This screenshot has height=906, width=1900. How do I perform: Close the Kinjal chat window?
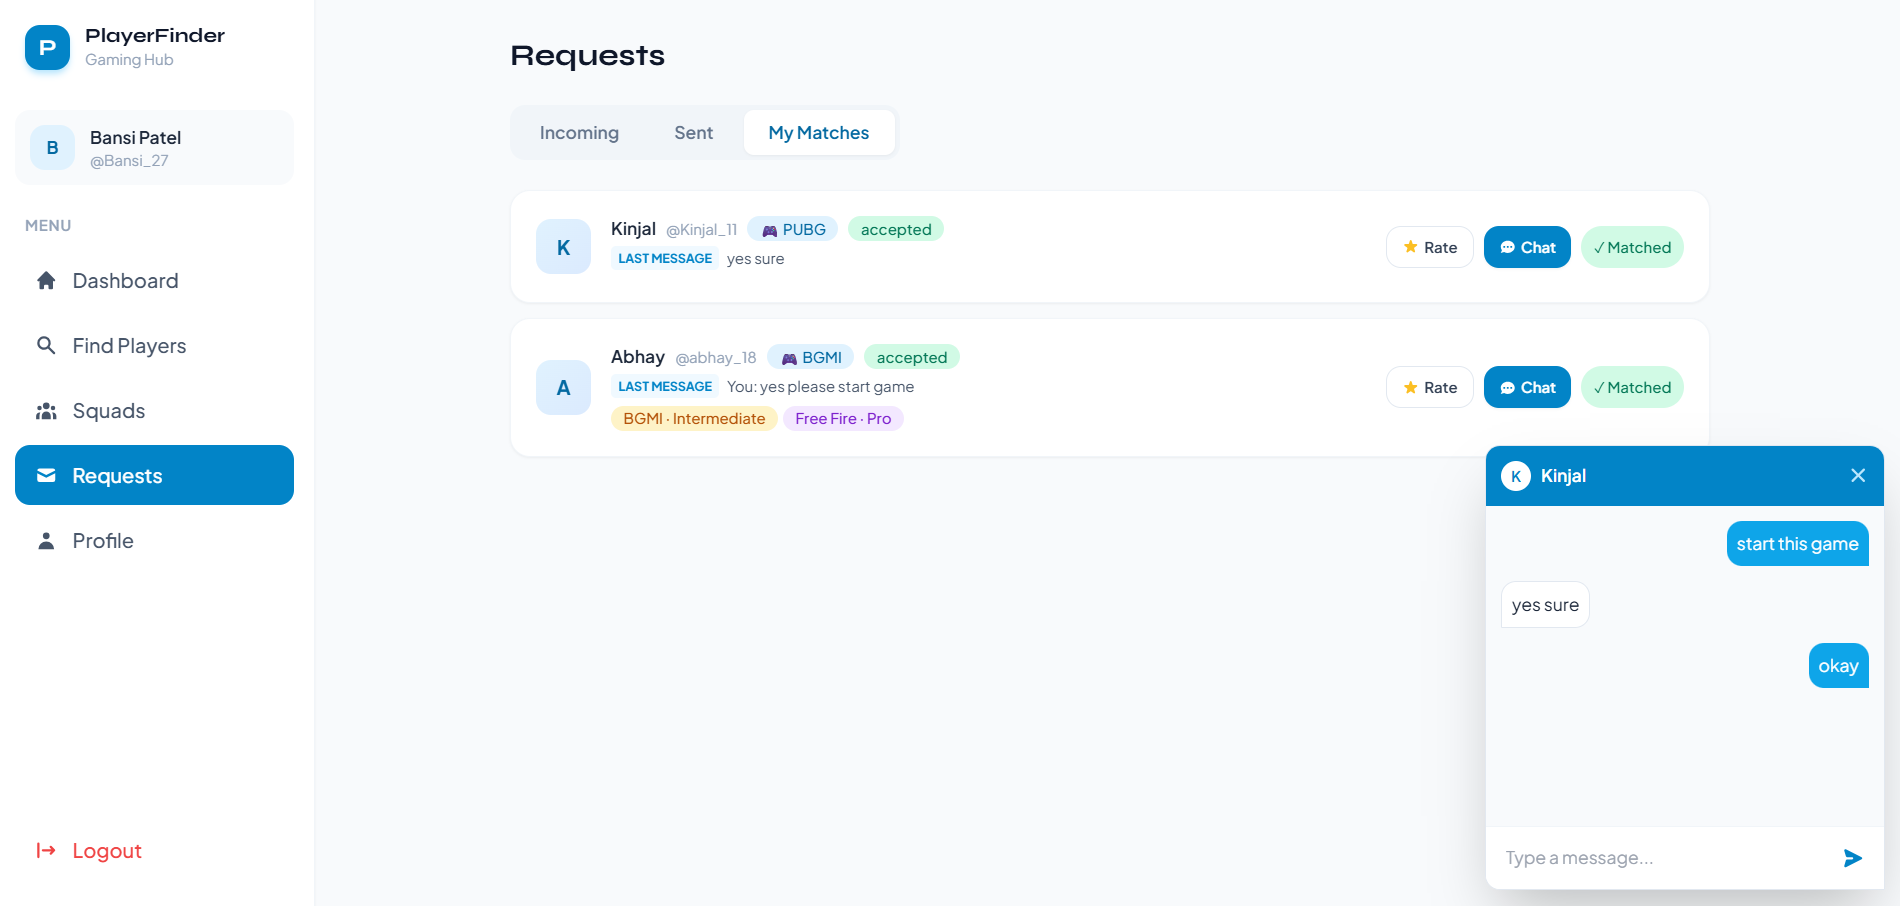(1858, 476)
